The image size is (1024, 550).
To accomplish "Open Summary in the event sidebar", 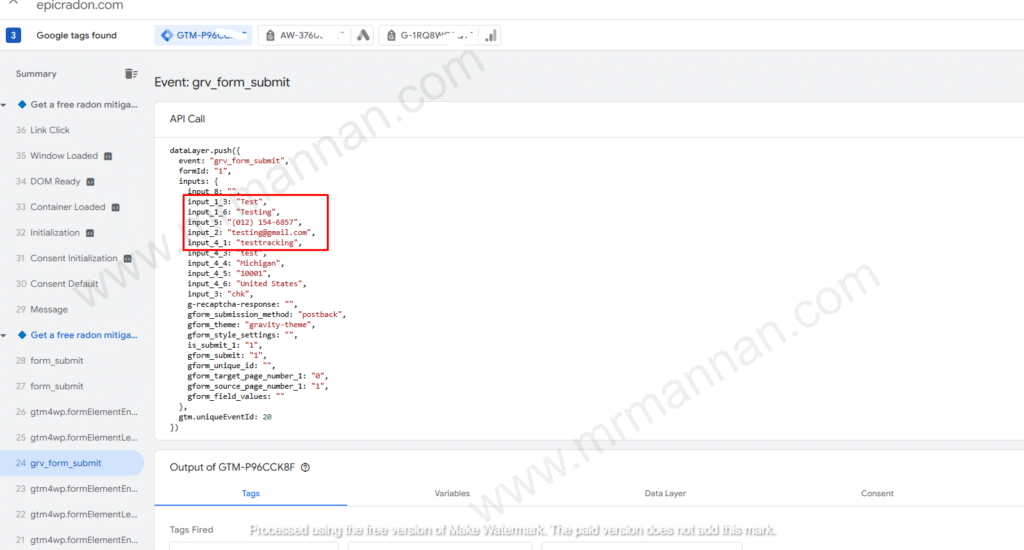I will (36, 74).
